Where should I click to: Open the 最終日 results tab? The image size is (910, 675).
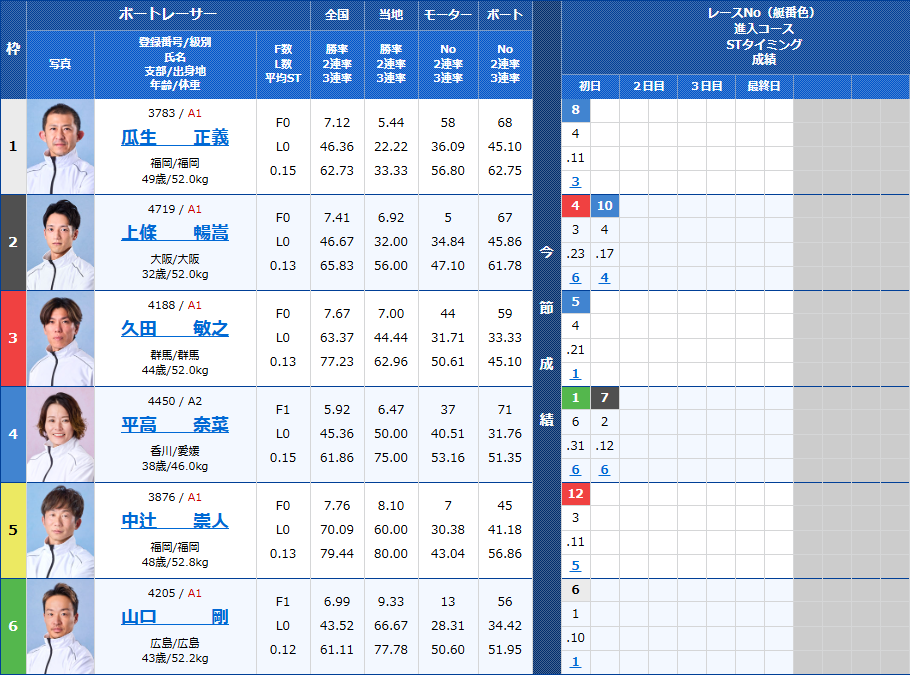[x=766, y=86]
